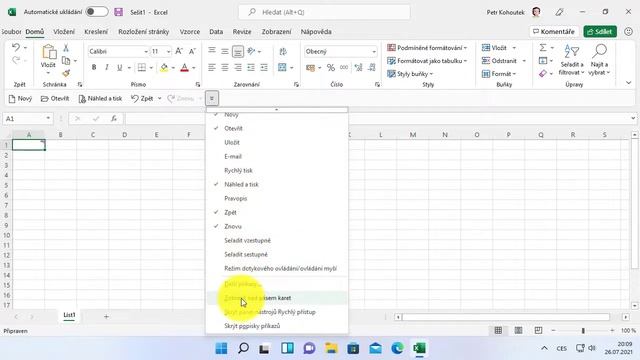Collapse the ribbon with the chevron
The image size is (640, 360).
click(x=629, y=83)
